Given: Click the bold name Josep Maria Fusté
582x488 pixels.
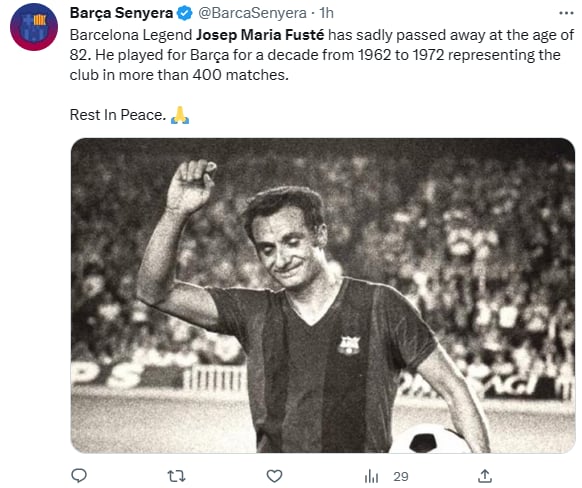Looking at the screenshot, I should click(260, 35).
